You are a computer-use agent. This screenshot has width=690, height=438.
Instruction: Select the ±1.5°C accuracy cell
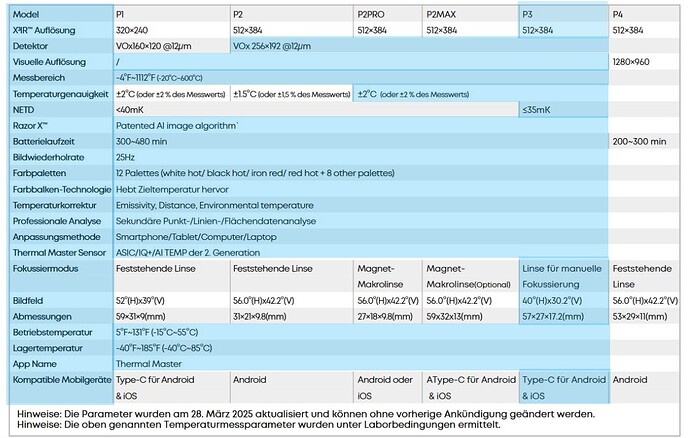pyautogui.click(x=292, y=94)
